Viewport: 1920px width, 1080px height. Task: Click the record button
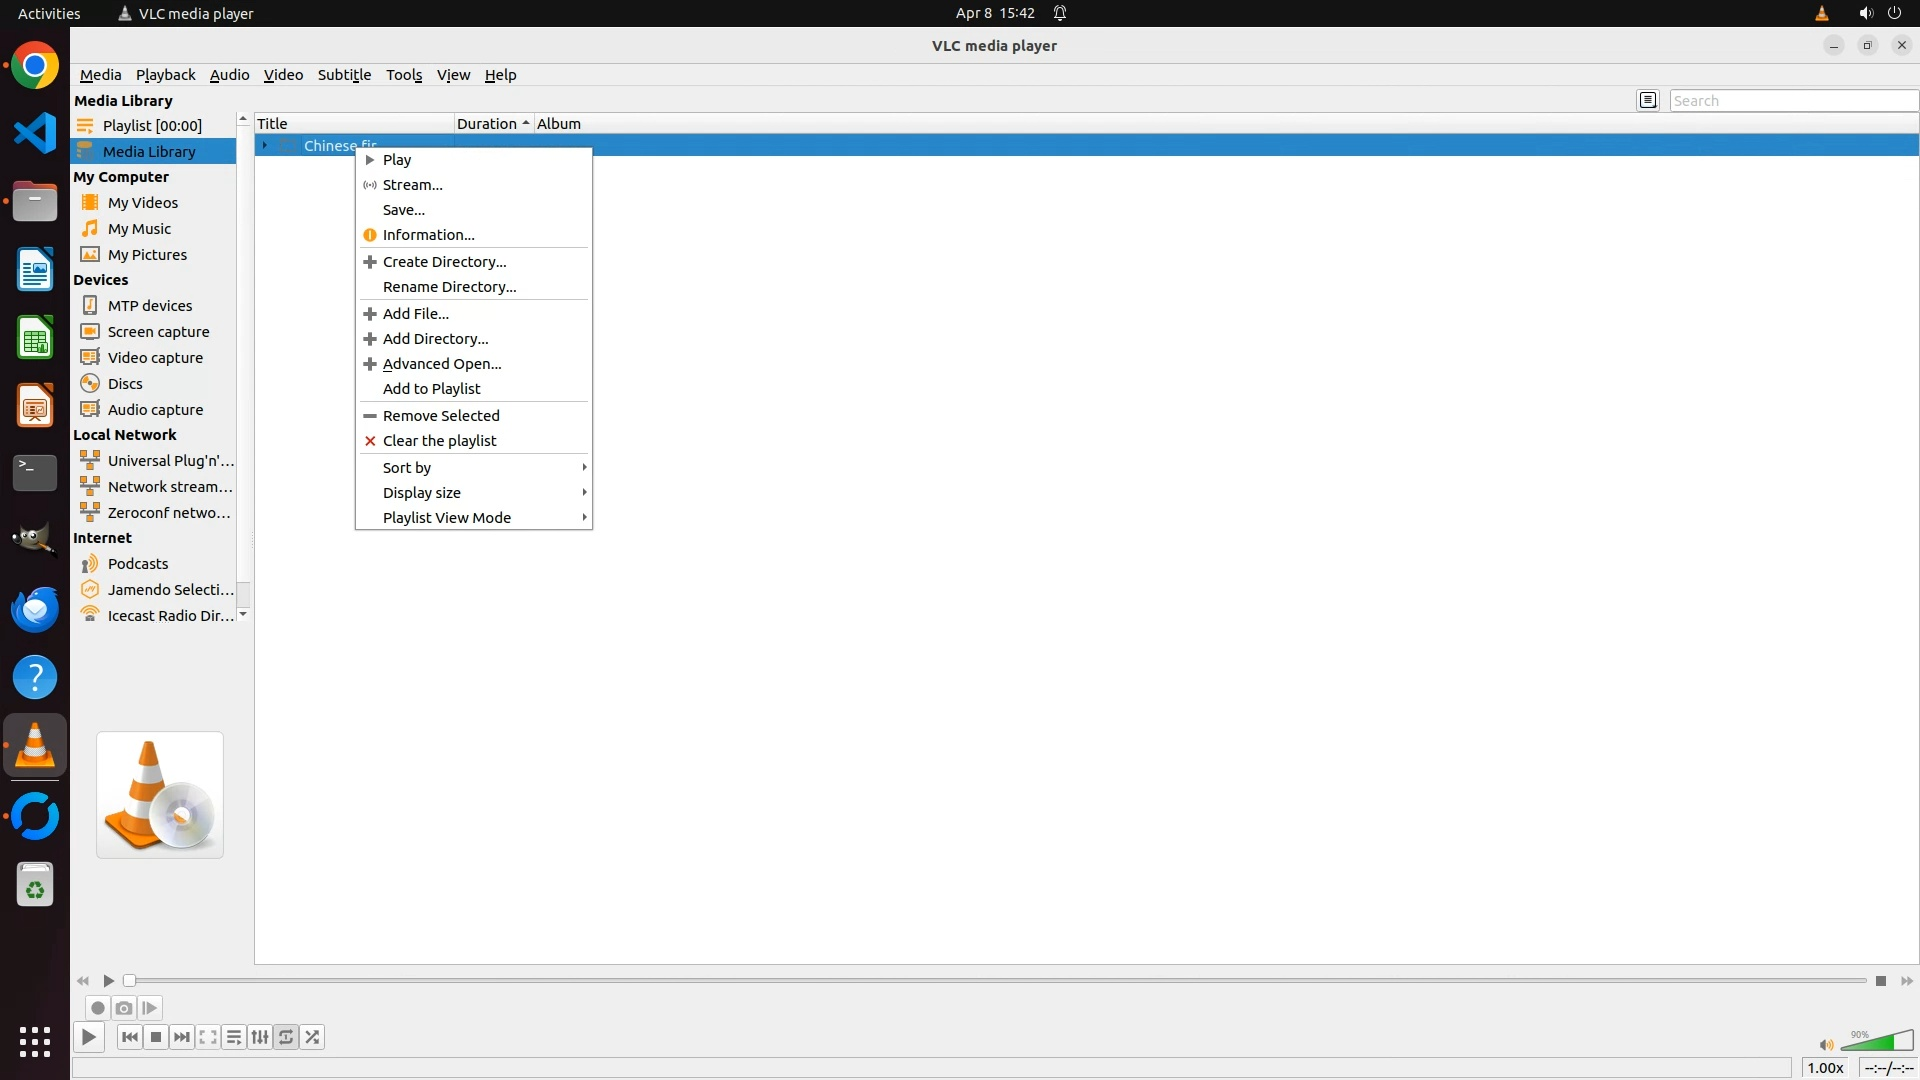98,1008
